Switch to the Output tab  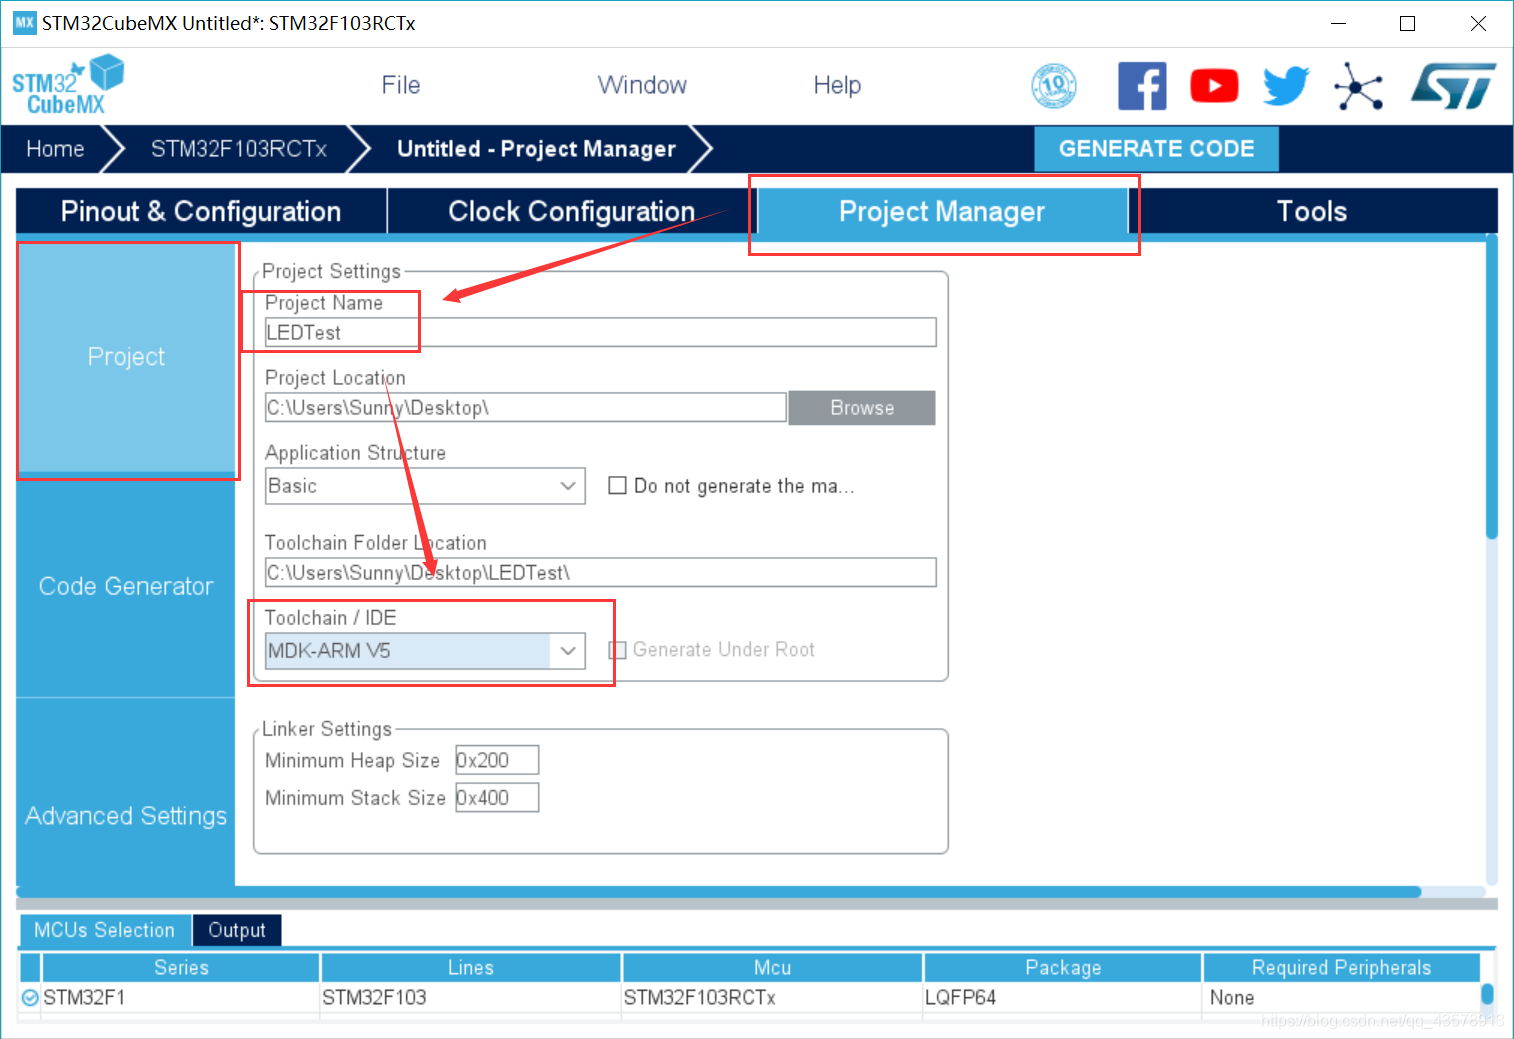237,930
